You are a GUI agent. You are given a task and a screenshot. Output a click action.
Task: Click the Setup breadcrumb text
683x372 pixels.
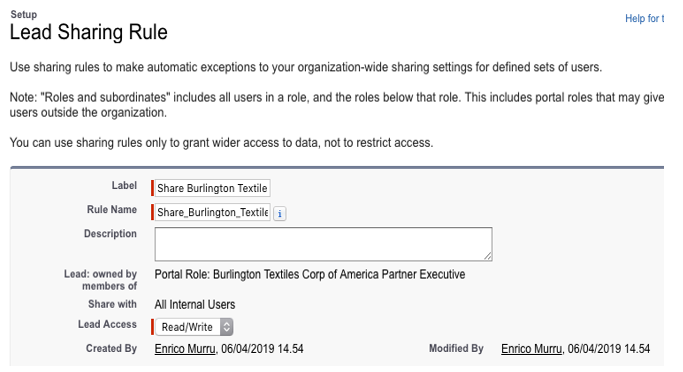point(24,14)
